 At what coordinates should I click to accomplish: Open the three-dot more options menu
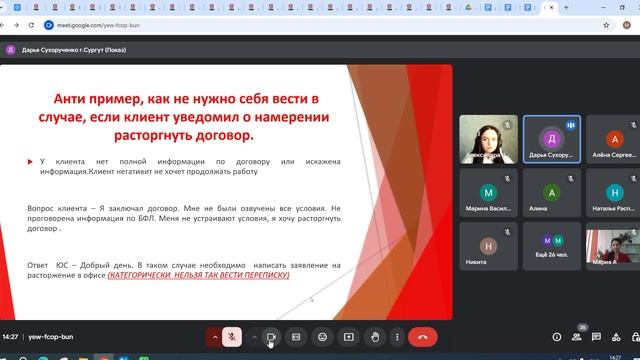point(397,337)
